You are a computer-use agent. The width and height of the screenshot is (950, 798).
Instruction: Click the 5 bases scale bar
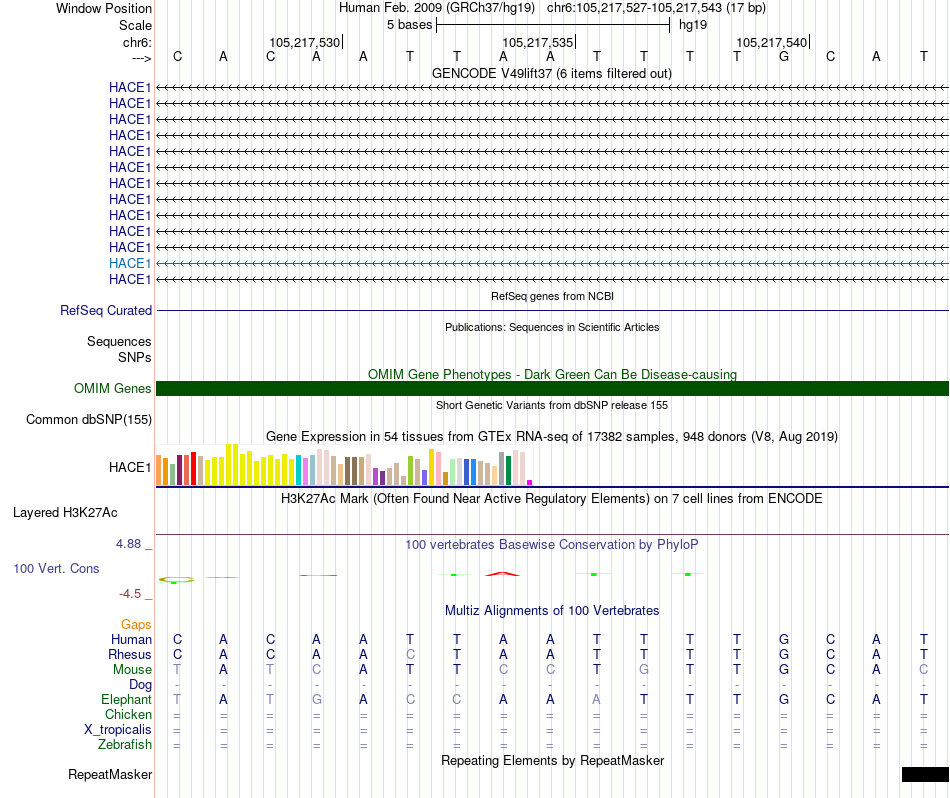point(553,25)
